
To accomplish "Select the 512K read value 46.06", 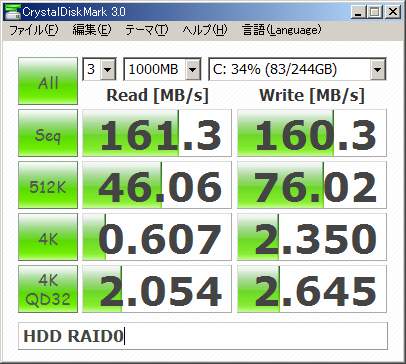I will pyautogui.click(x=157, y=185).
